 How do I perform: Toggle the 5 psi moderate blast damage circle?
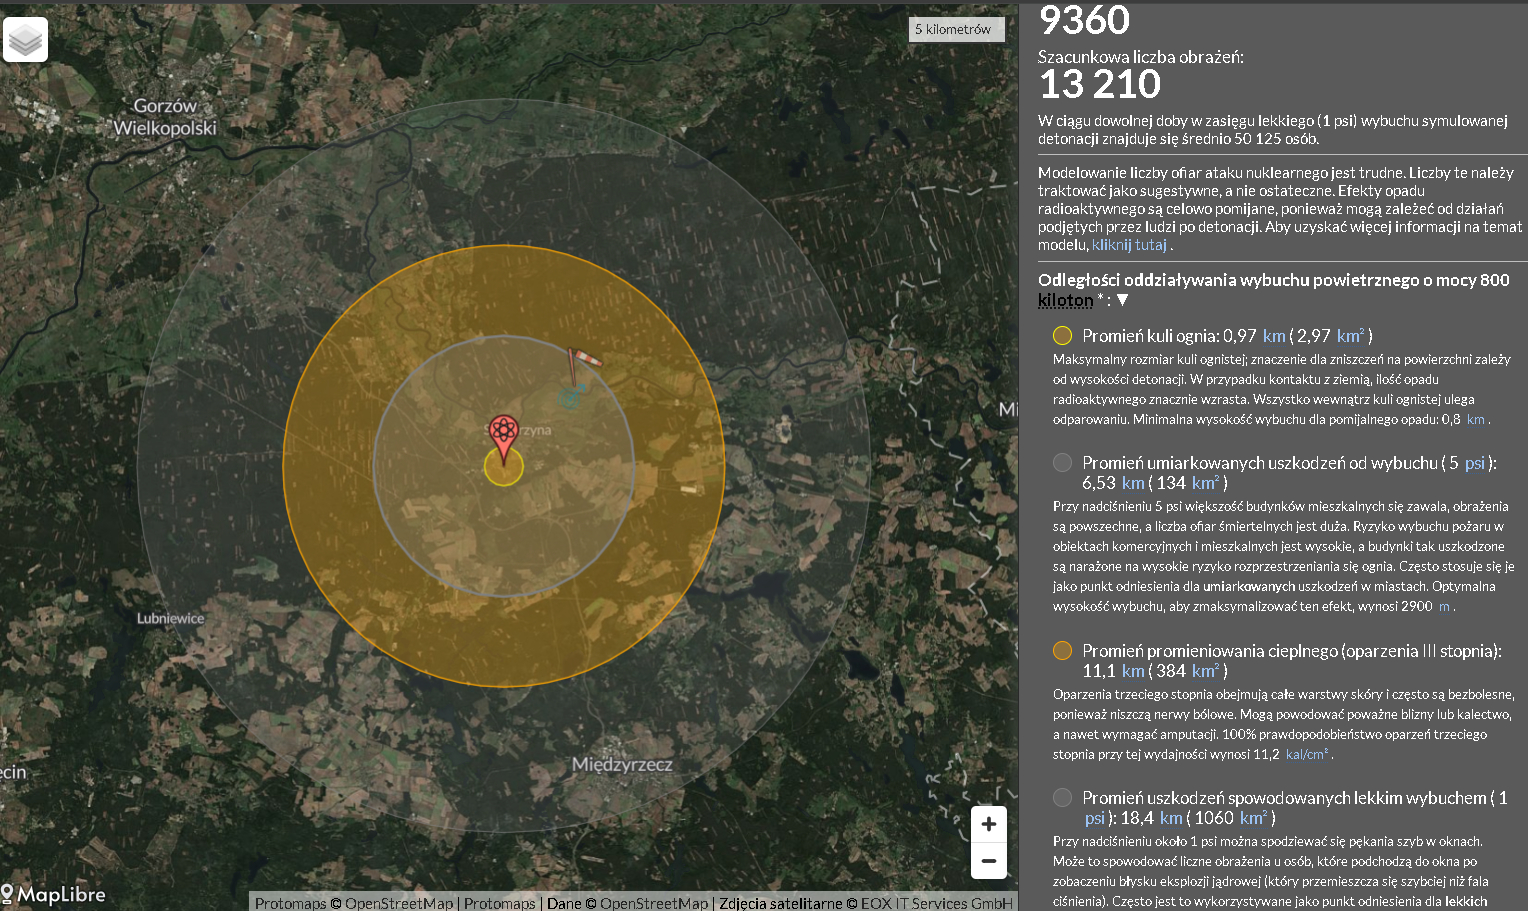click(x=1062, y=463)
